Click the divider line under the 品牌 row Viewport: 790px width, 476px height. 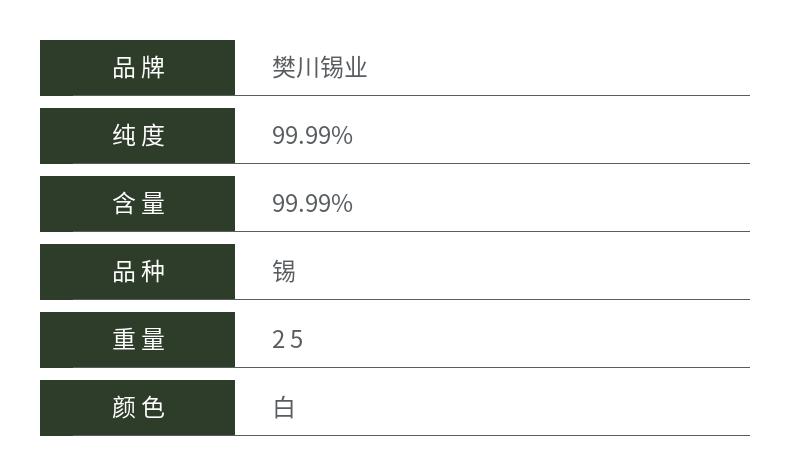tap(492, 95)
